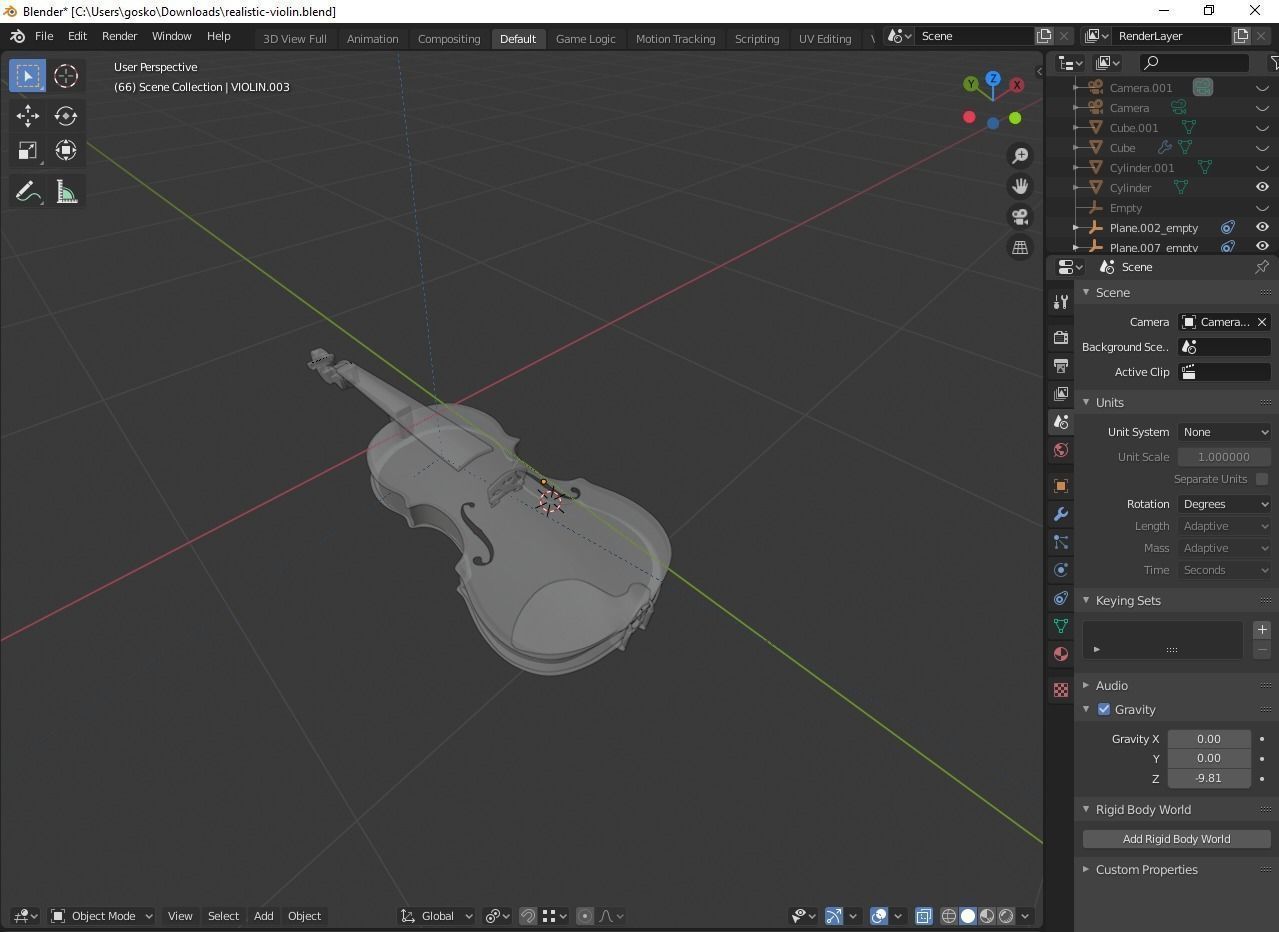Choose the Measure tool
Viewport: 1279px width, 932px height.
[x=66, y=192]
